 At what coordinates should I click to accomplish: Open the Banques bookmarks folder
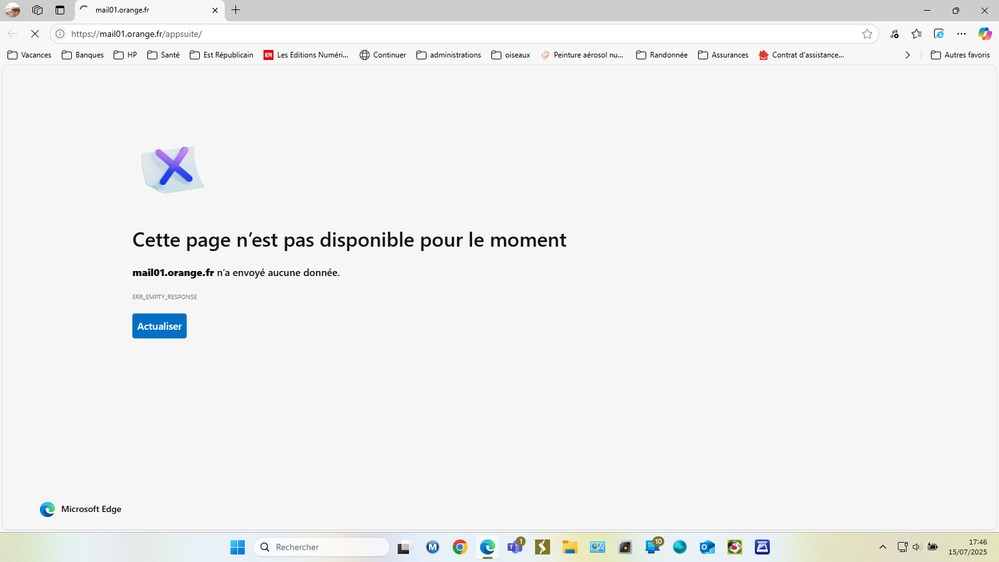83,55
